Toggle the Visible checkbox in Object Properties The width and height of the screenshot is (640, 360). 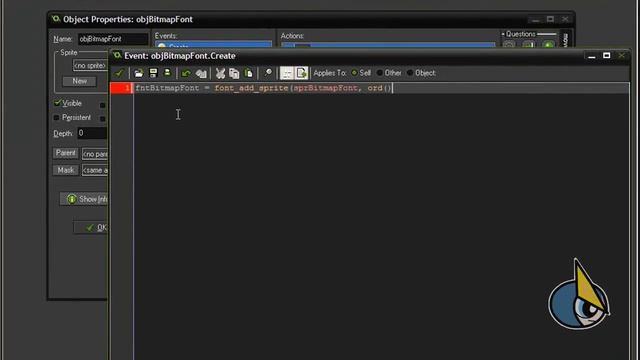57,103
